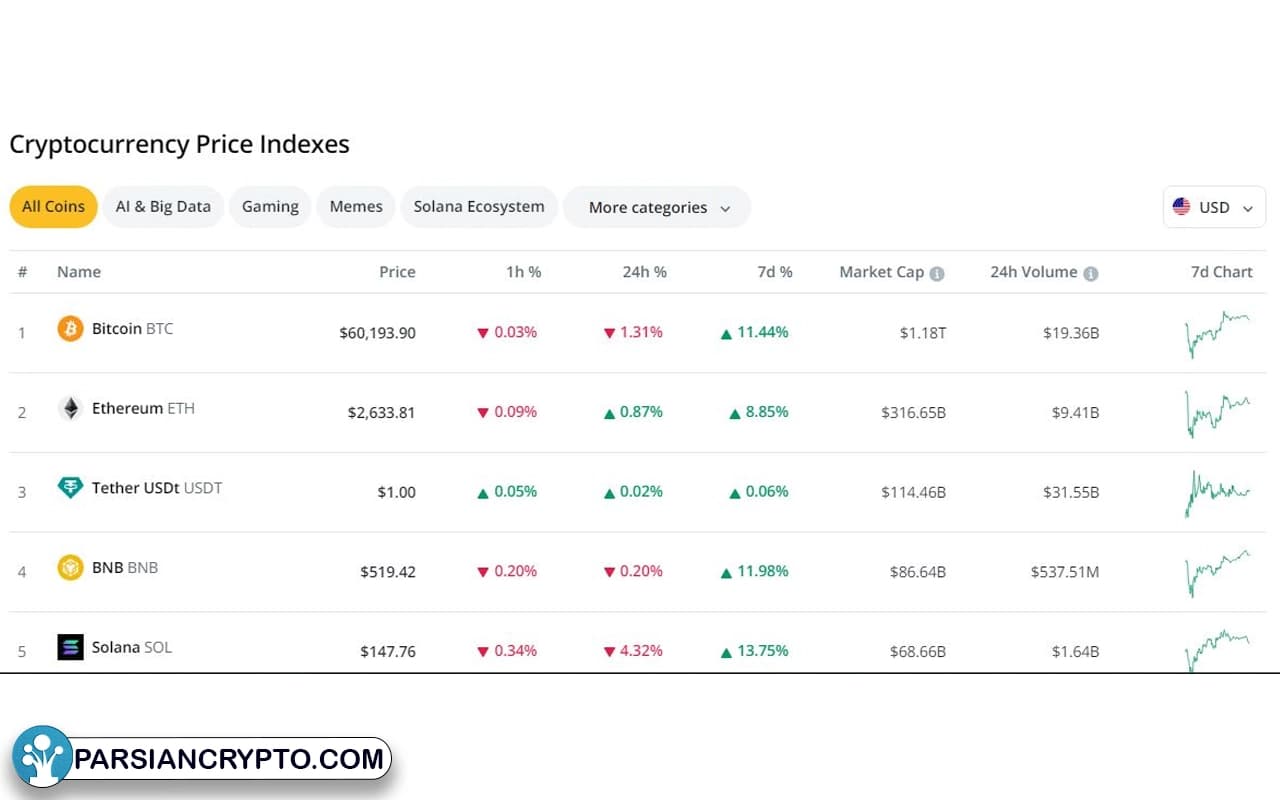
Task: Click the ParsianCrypto logo icon
Action: point(42,758)
